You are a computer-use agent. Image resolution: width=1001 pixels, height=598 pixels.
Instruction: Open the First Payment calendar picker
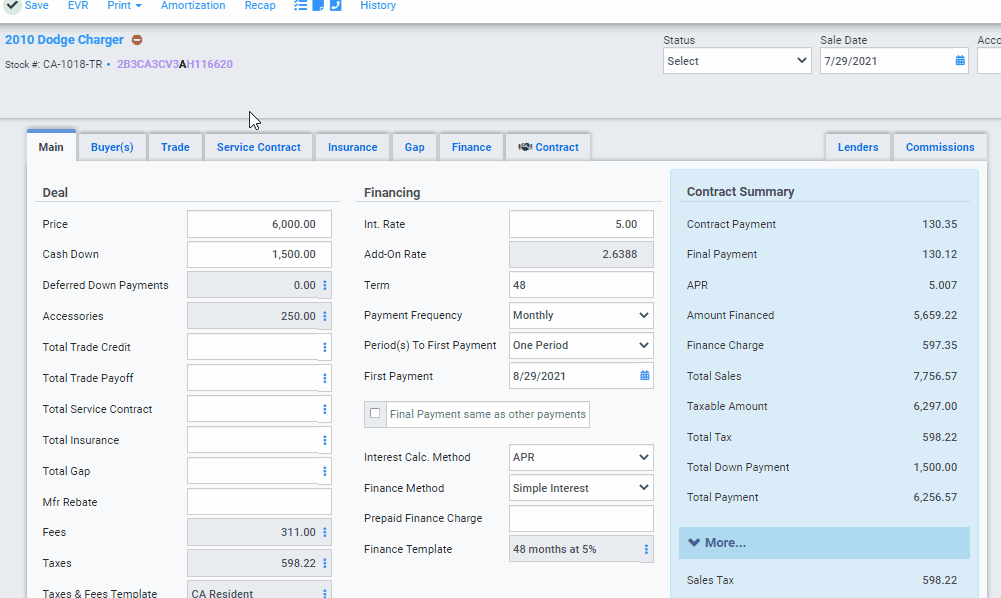tap(645, 376)
